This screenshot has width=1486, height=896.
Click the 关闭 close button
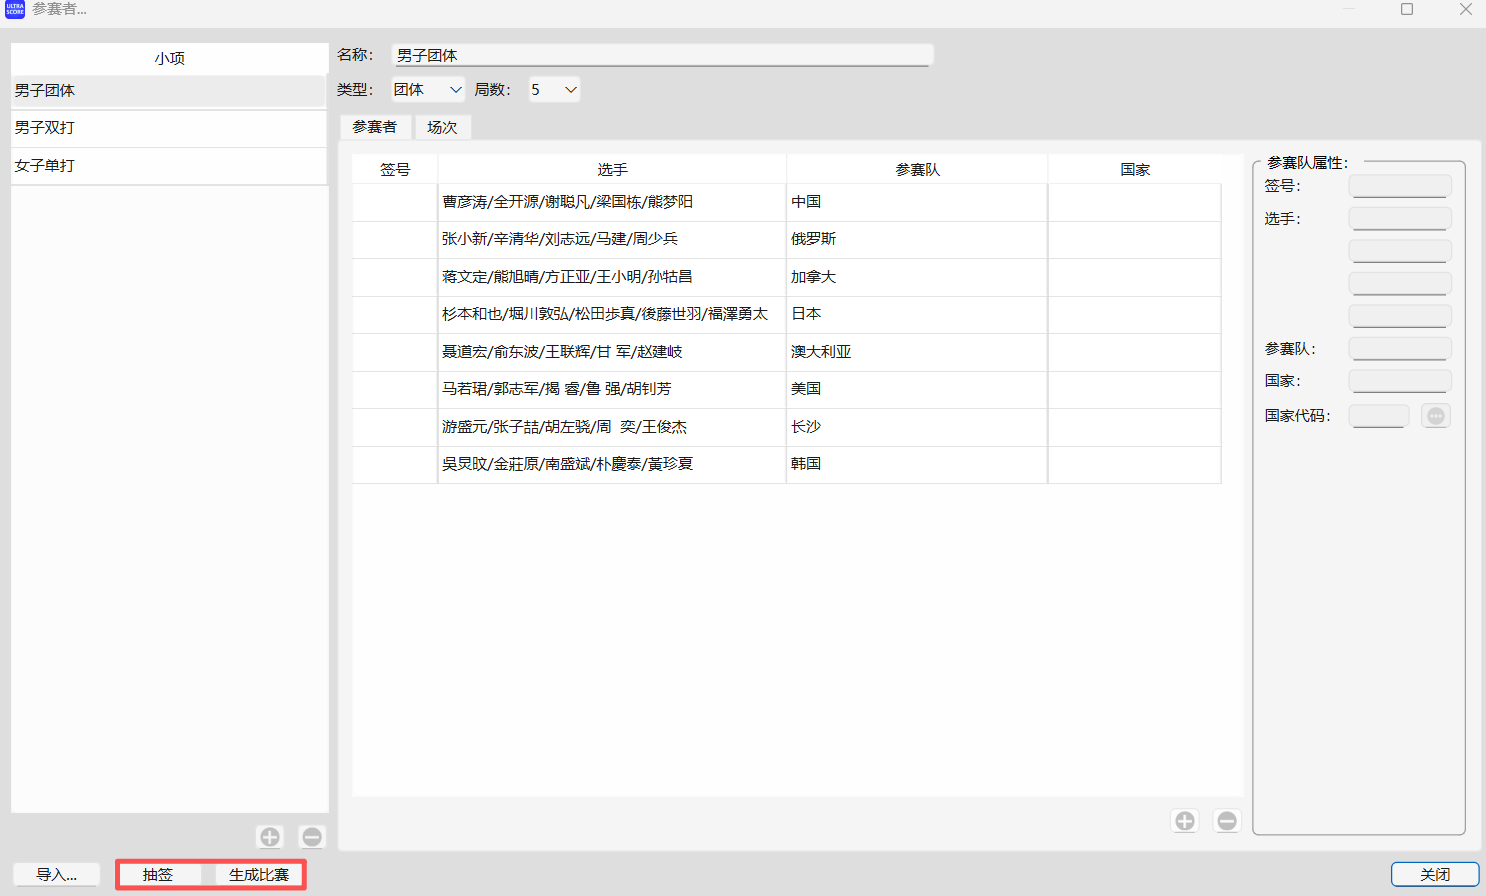1435,874
